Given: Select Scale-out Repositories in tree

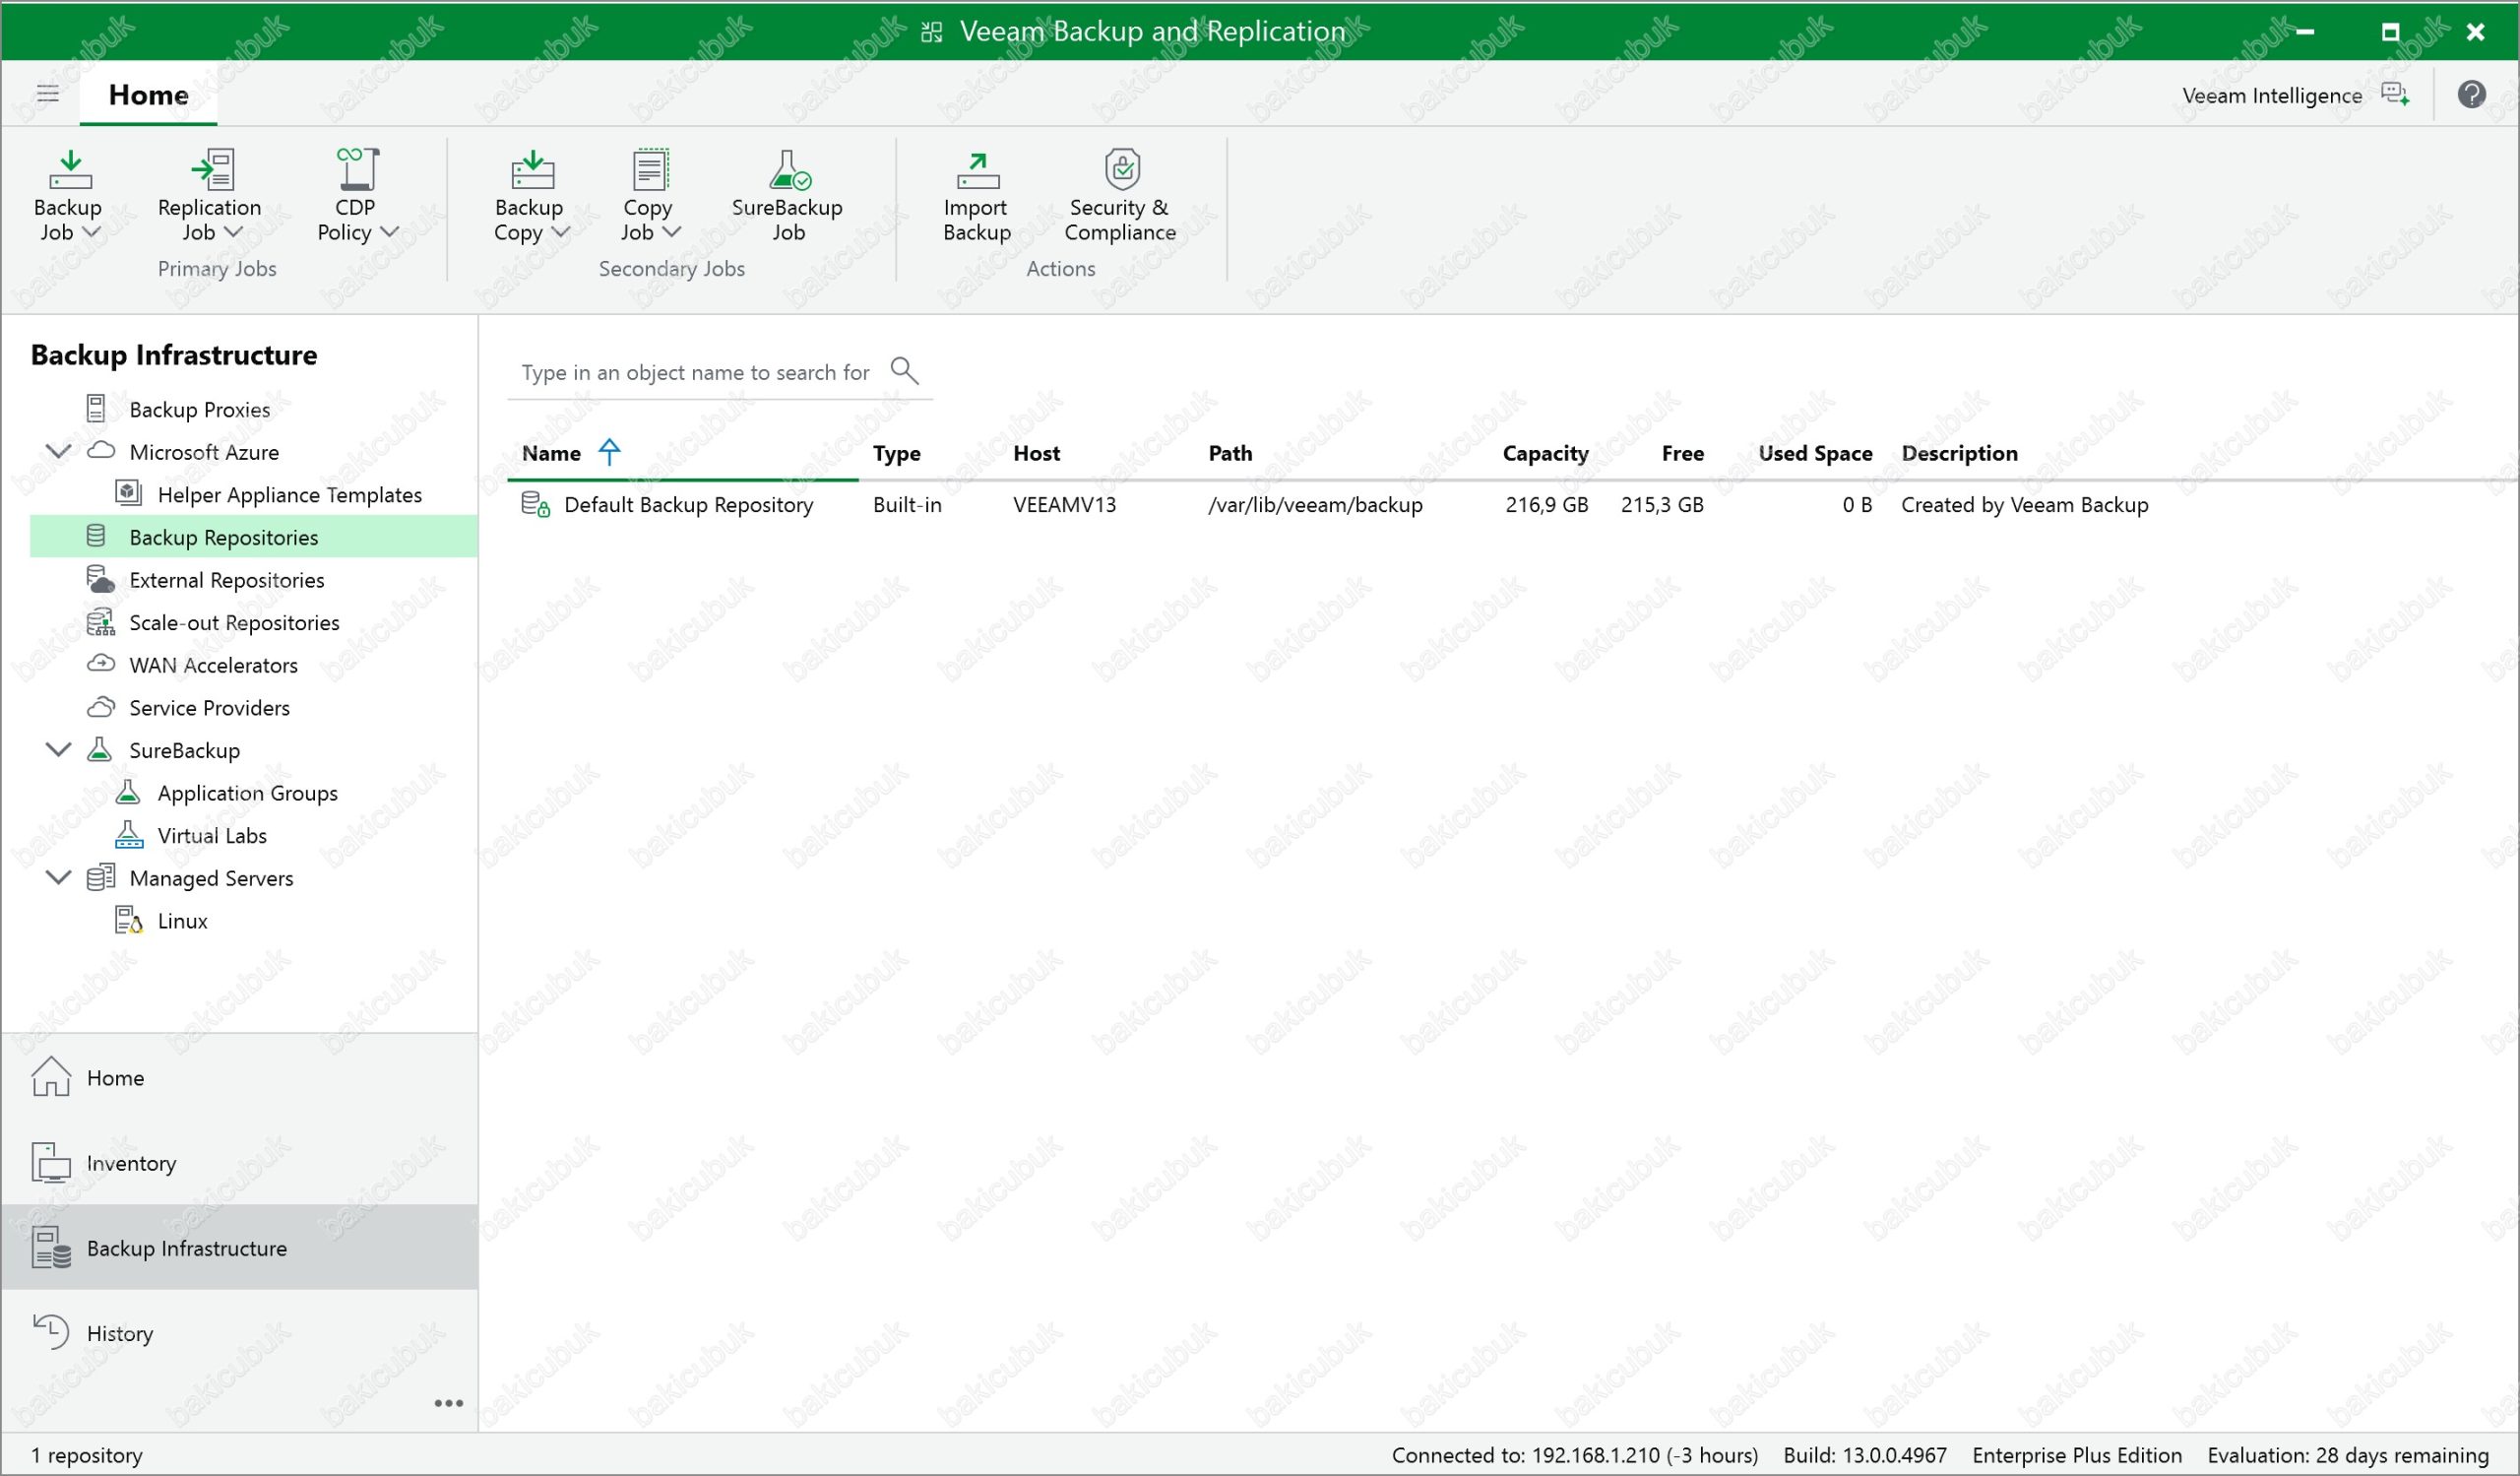Looking at the screenshot, I should pyautogui.click(x=234, y=623).
